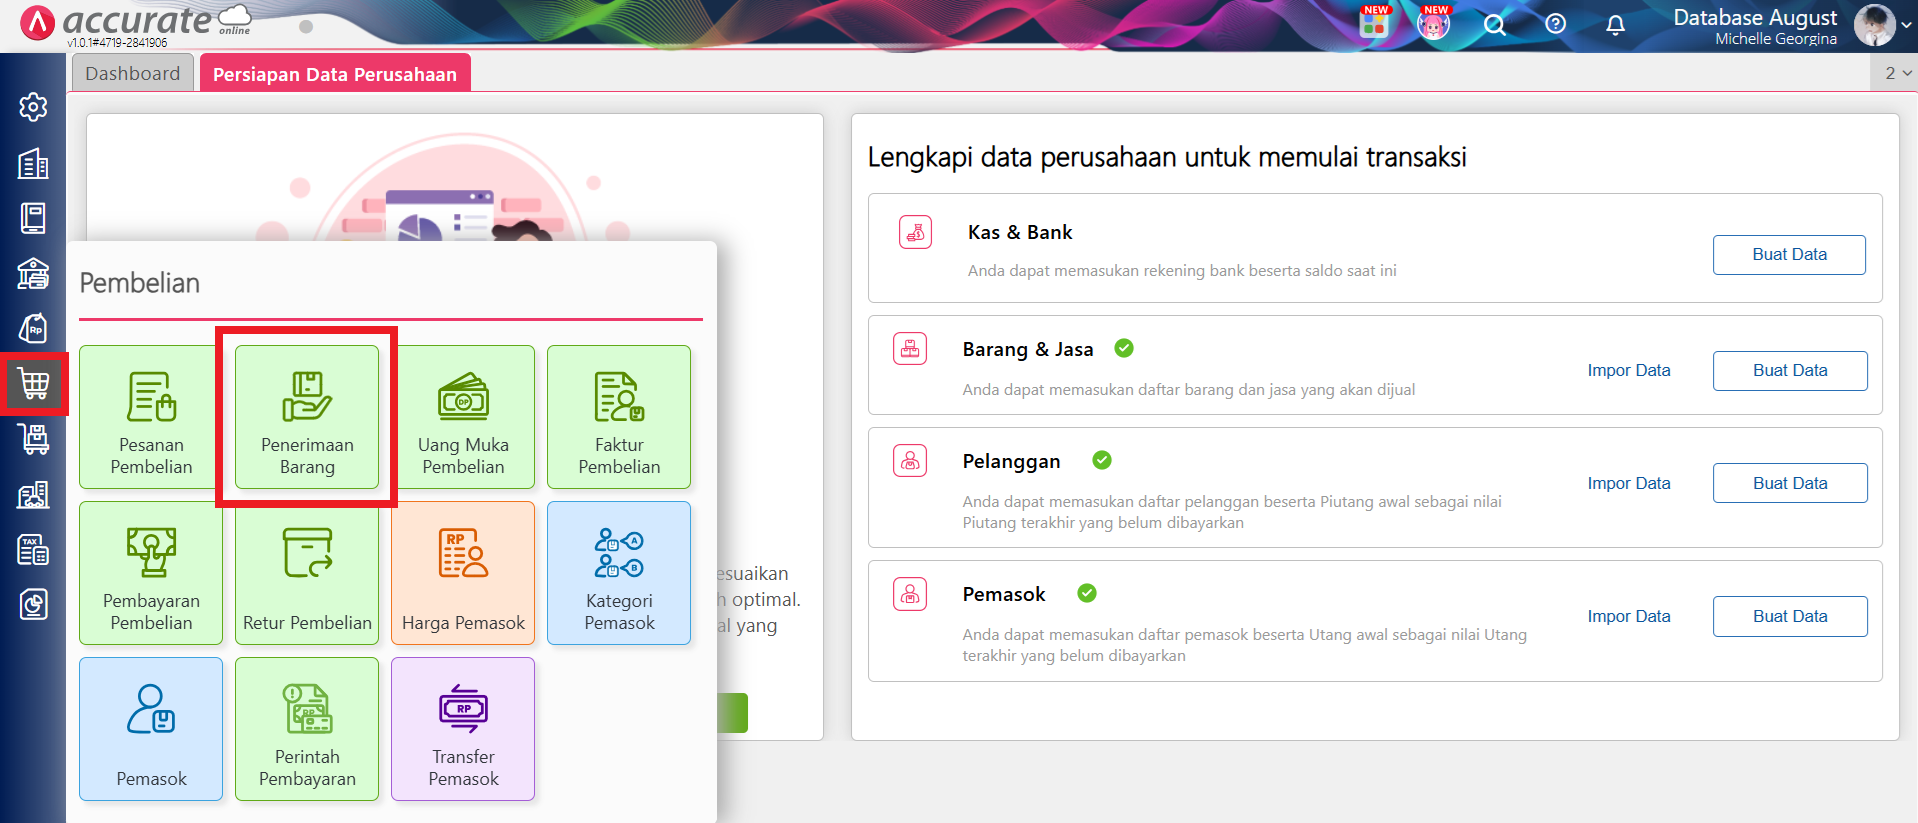The width and height of the screenshot is (1918, 823).
Task: Open Penerimaan Barang tile
Action: coord(307,417)
